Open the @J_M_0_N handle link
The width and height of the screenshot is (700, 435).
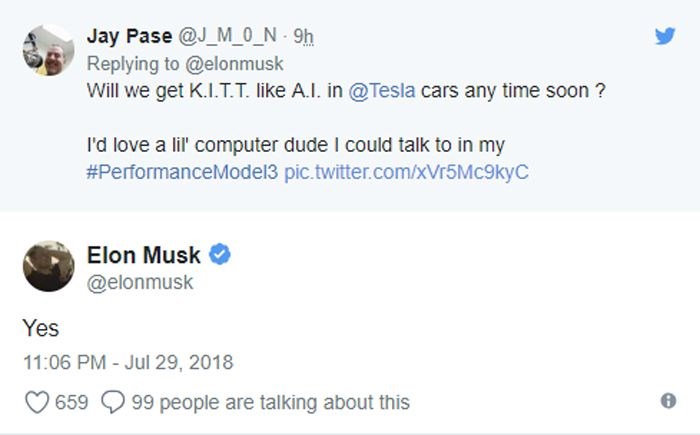[224, 36]
